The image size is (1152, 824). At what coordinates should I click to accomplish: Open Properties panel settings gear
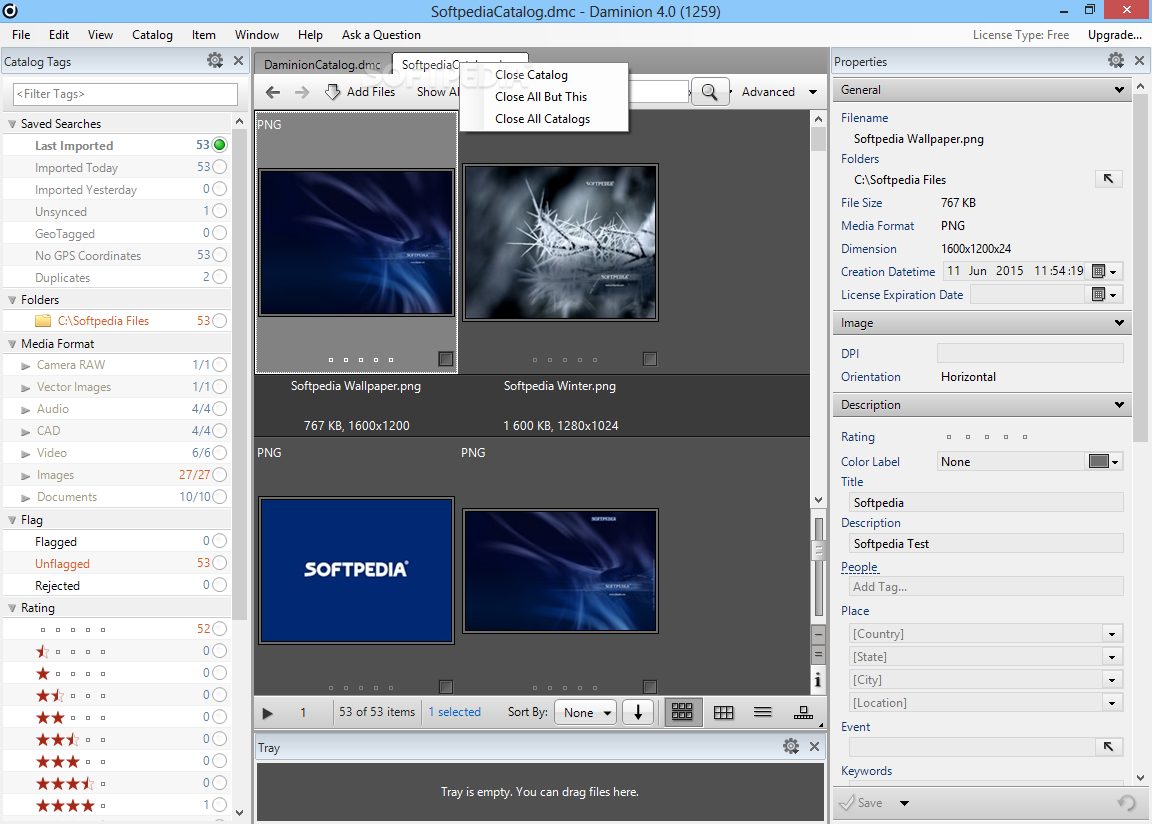pos(1116,60)
